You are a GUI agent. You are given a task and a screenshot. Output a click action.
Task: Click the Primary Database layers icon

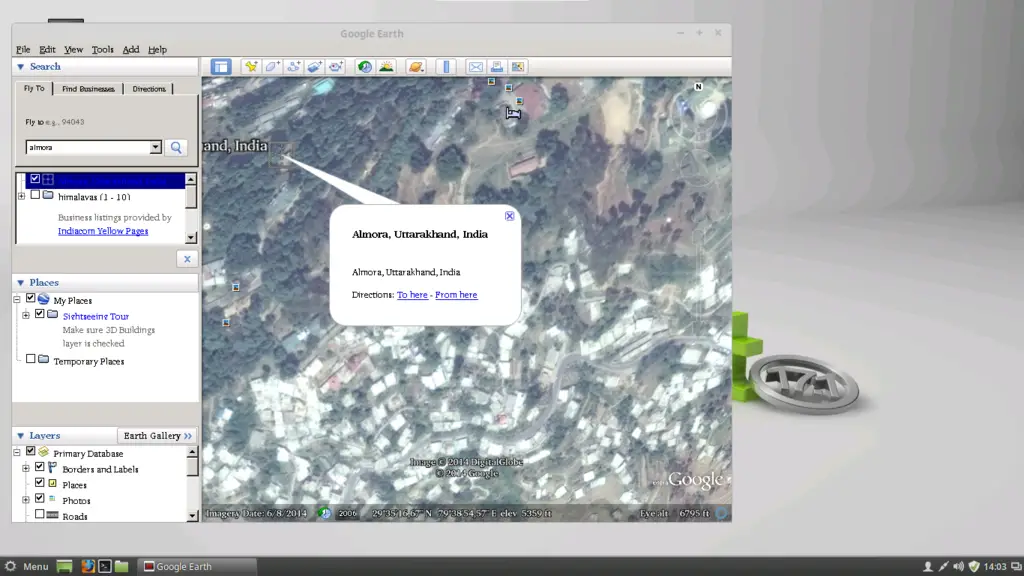[44, 452]
